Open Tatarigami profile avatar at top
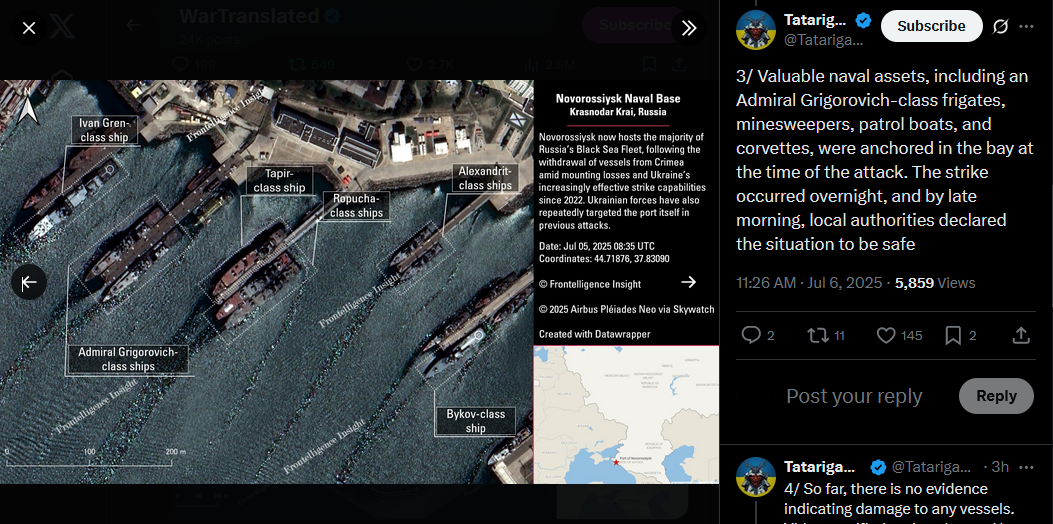Viewport: 1053px width, 524px height. (756, 30)
